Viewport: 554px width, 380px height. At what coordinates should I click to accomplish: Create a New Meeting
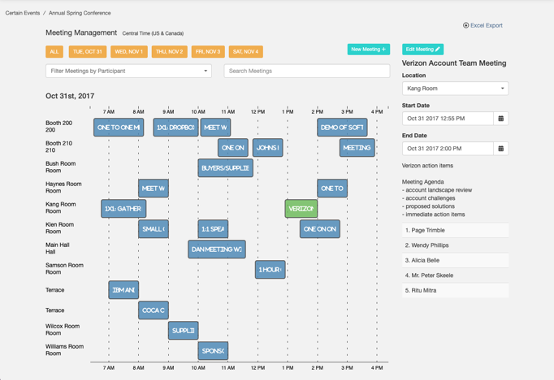click(x=369, y=49)
